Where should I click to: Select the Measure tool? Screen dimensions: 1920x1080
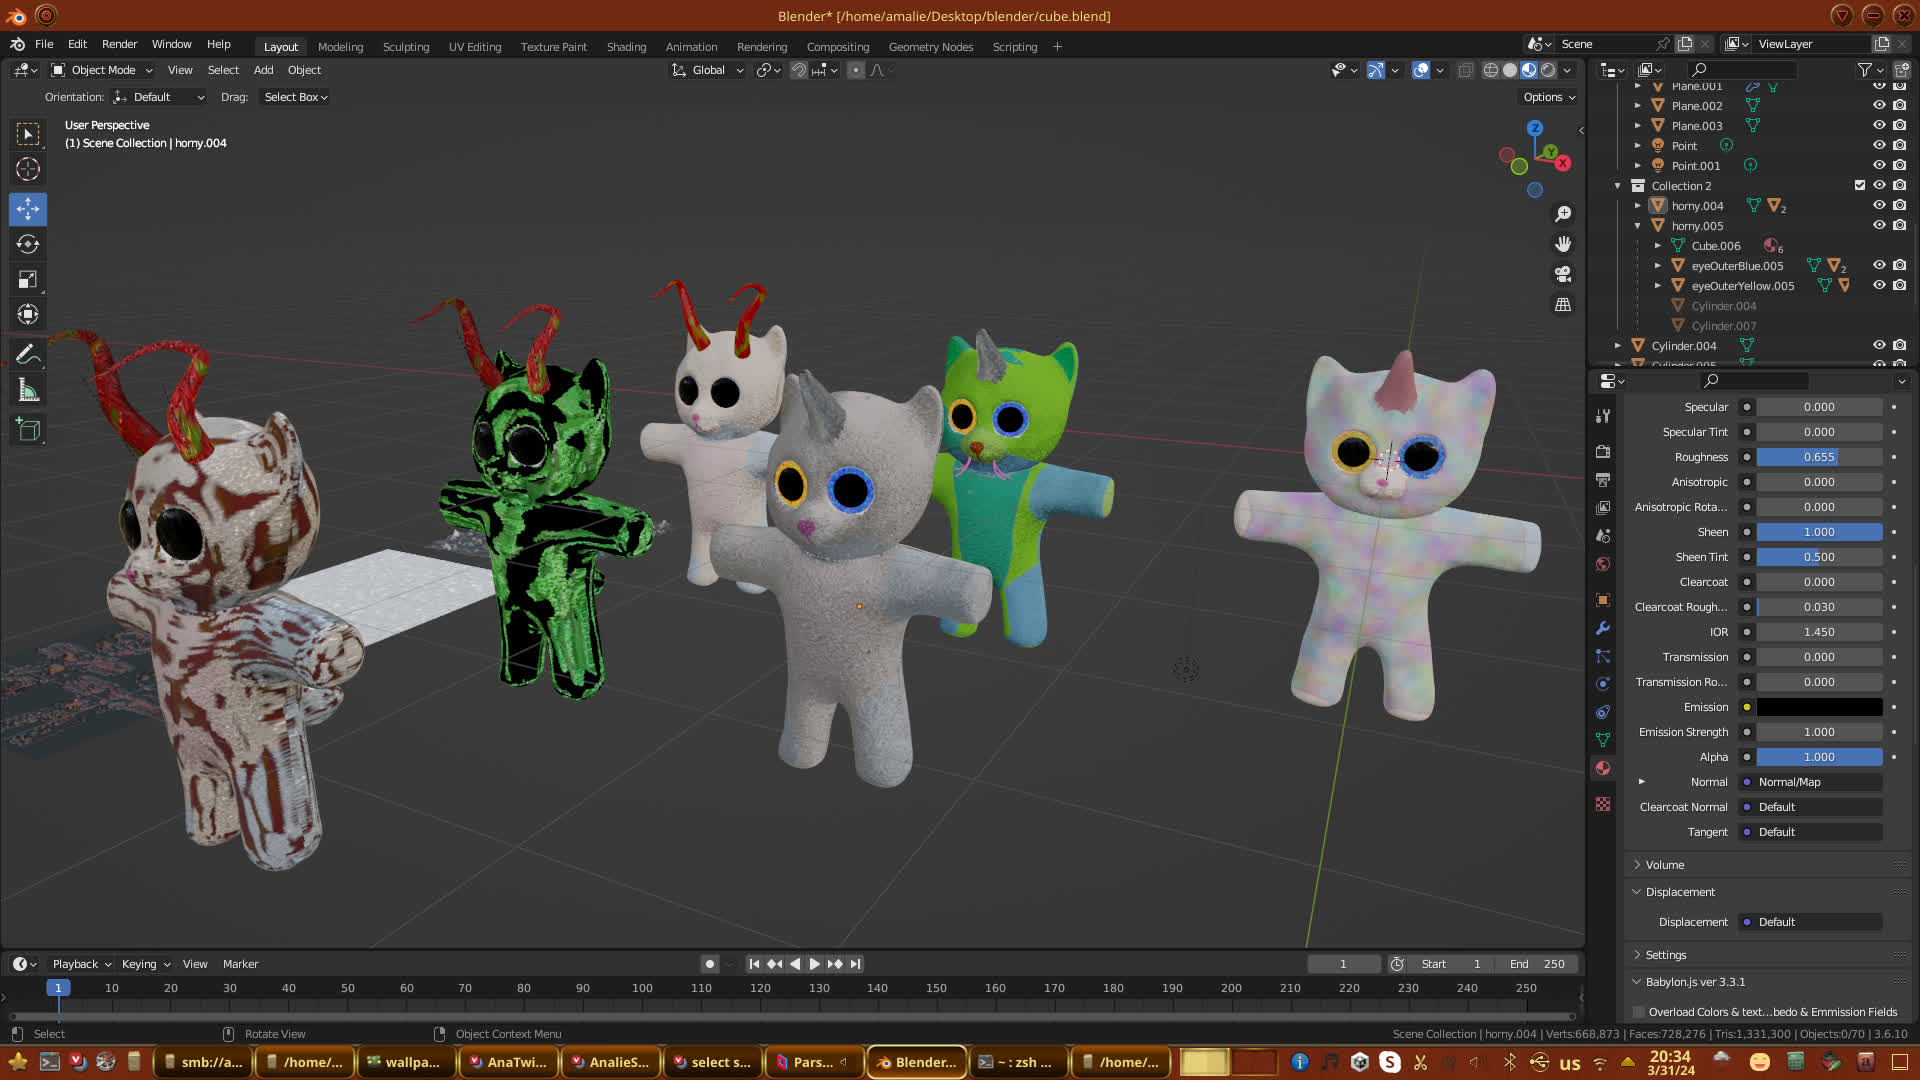pos(28,391)
